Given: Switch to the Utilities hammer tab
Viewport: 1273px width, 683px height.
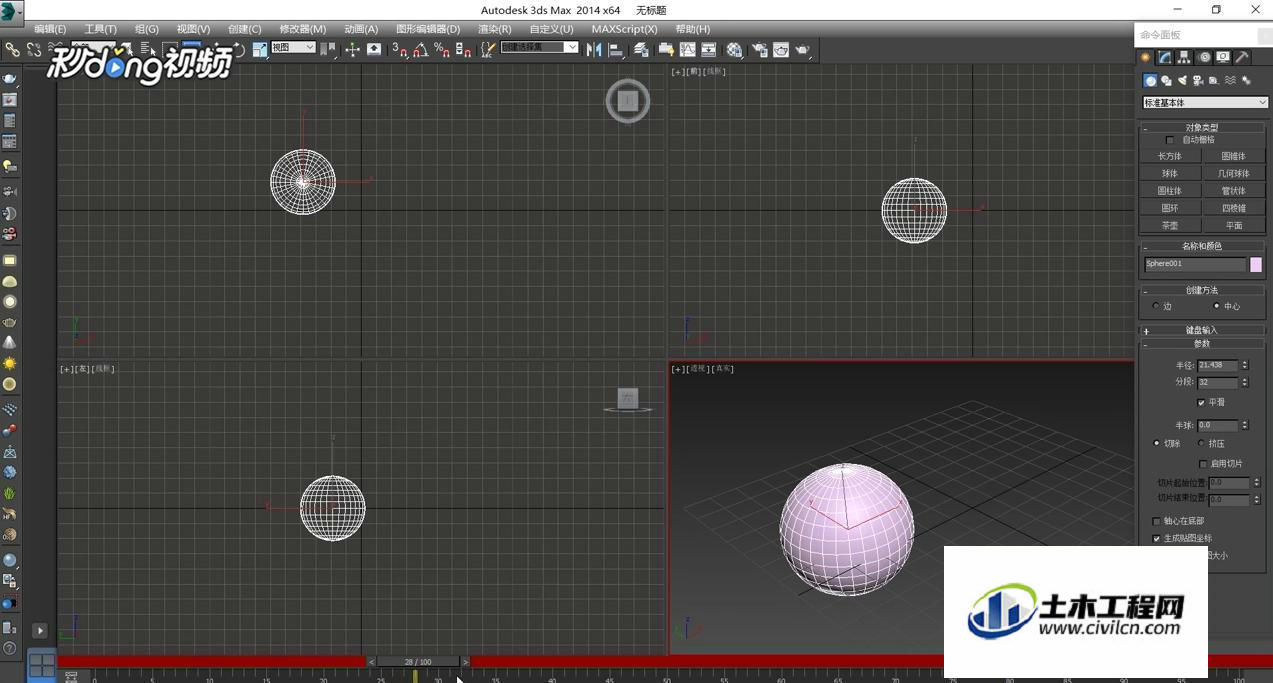Looking at the screenshot, I should tap(1242, 58).
